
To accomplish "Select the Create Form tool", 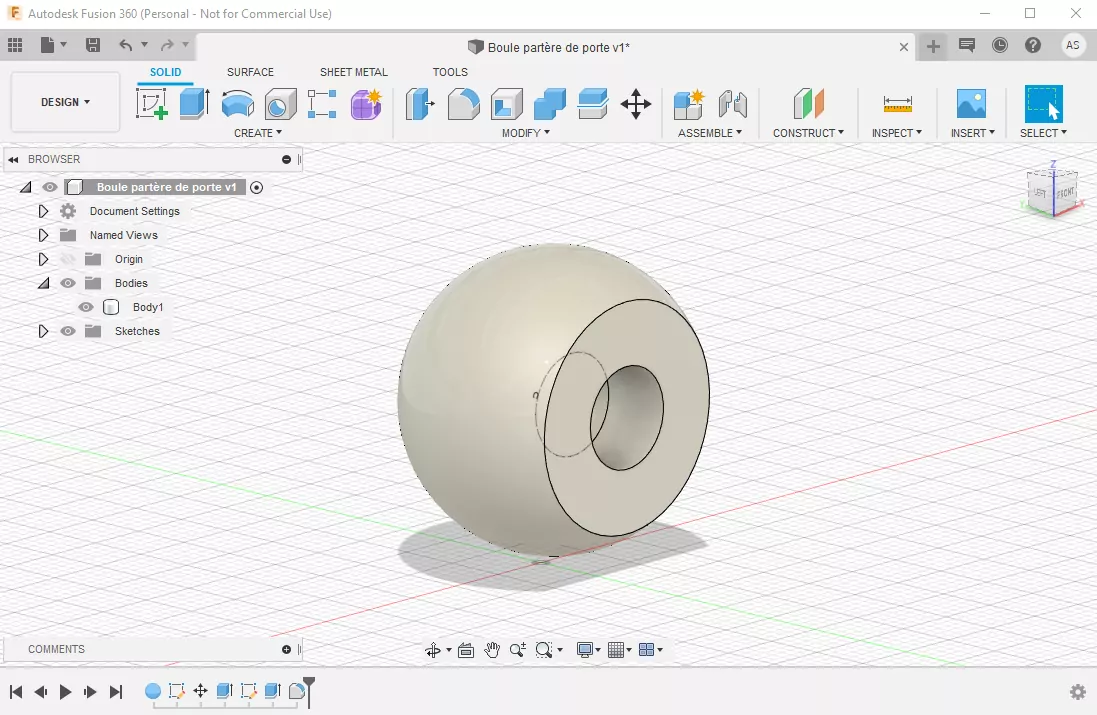I will pyautogui.click(x=366, y=104).
